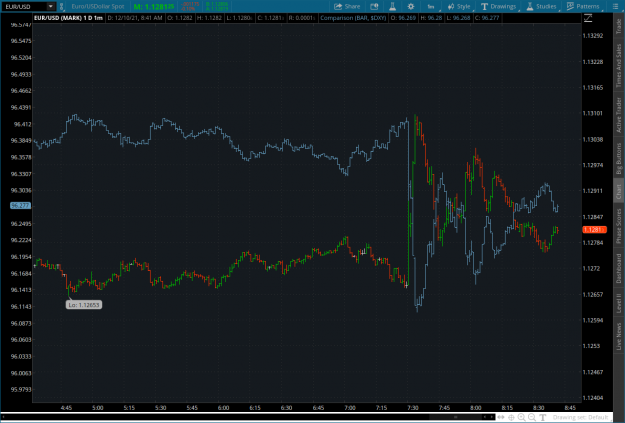Image resolution: width=625 pixels, height=423 pixels.
Task: Open the Active Trader side tab
Action: tap(619, 115)
